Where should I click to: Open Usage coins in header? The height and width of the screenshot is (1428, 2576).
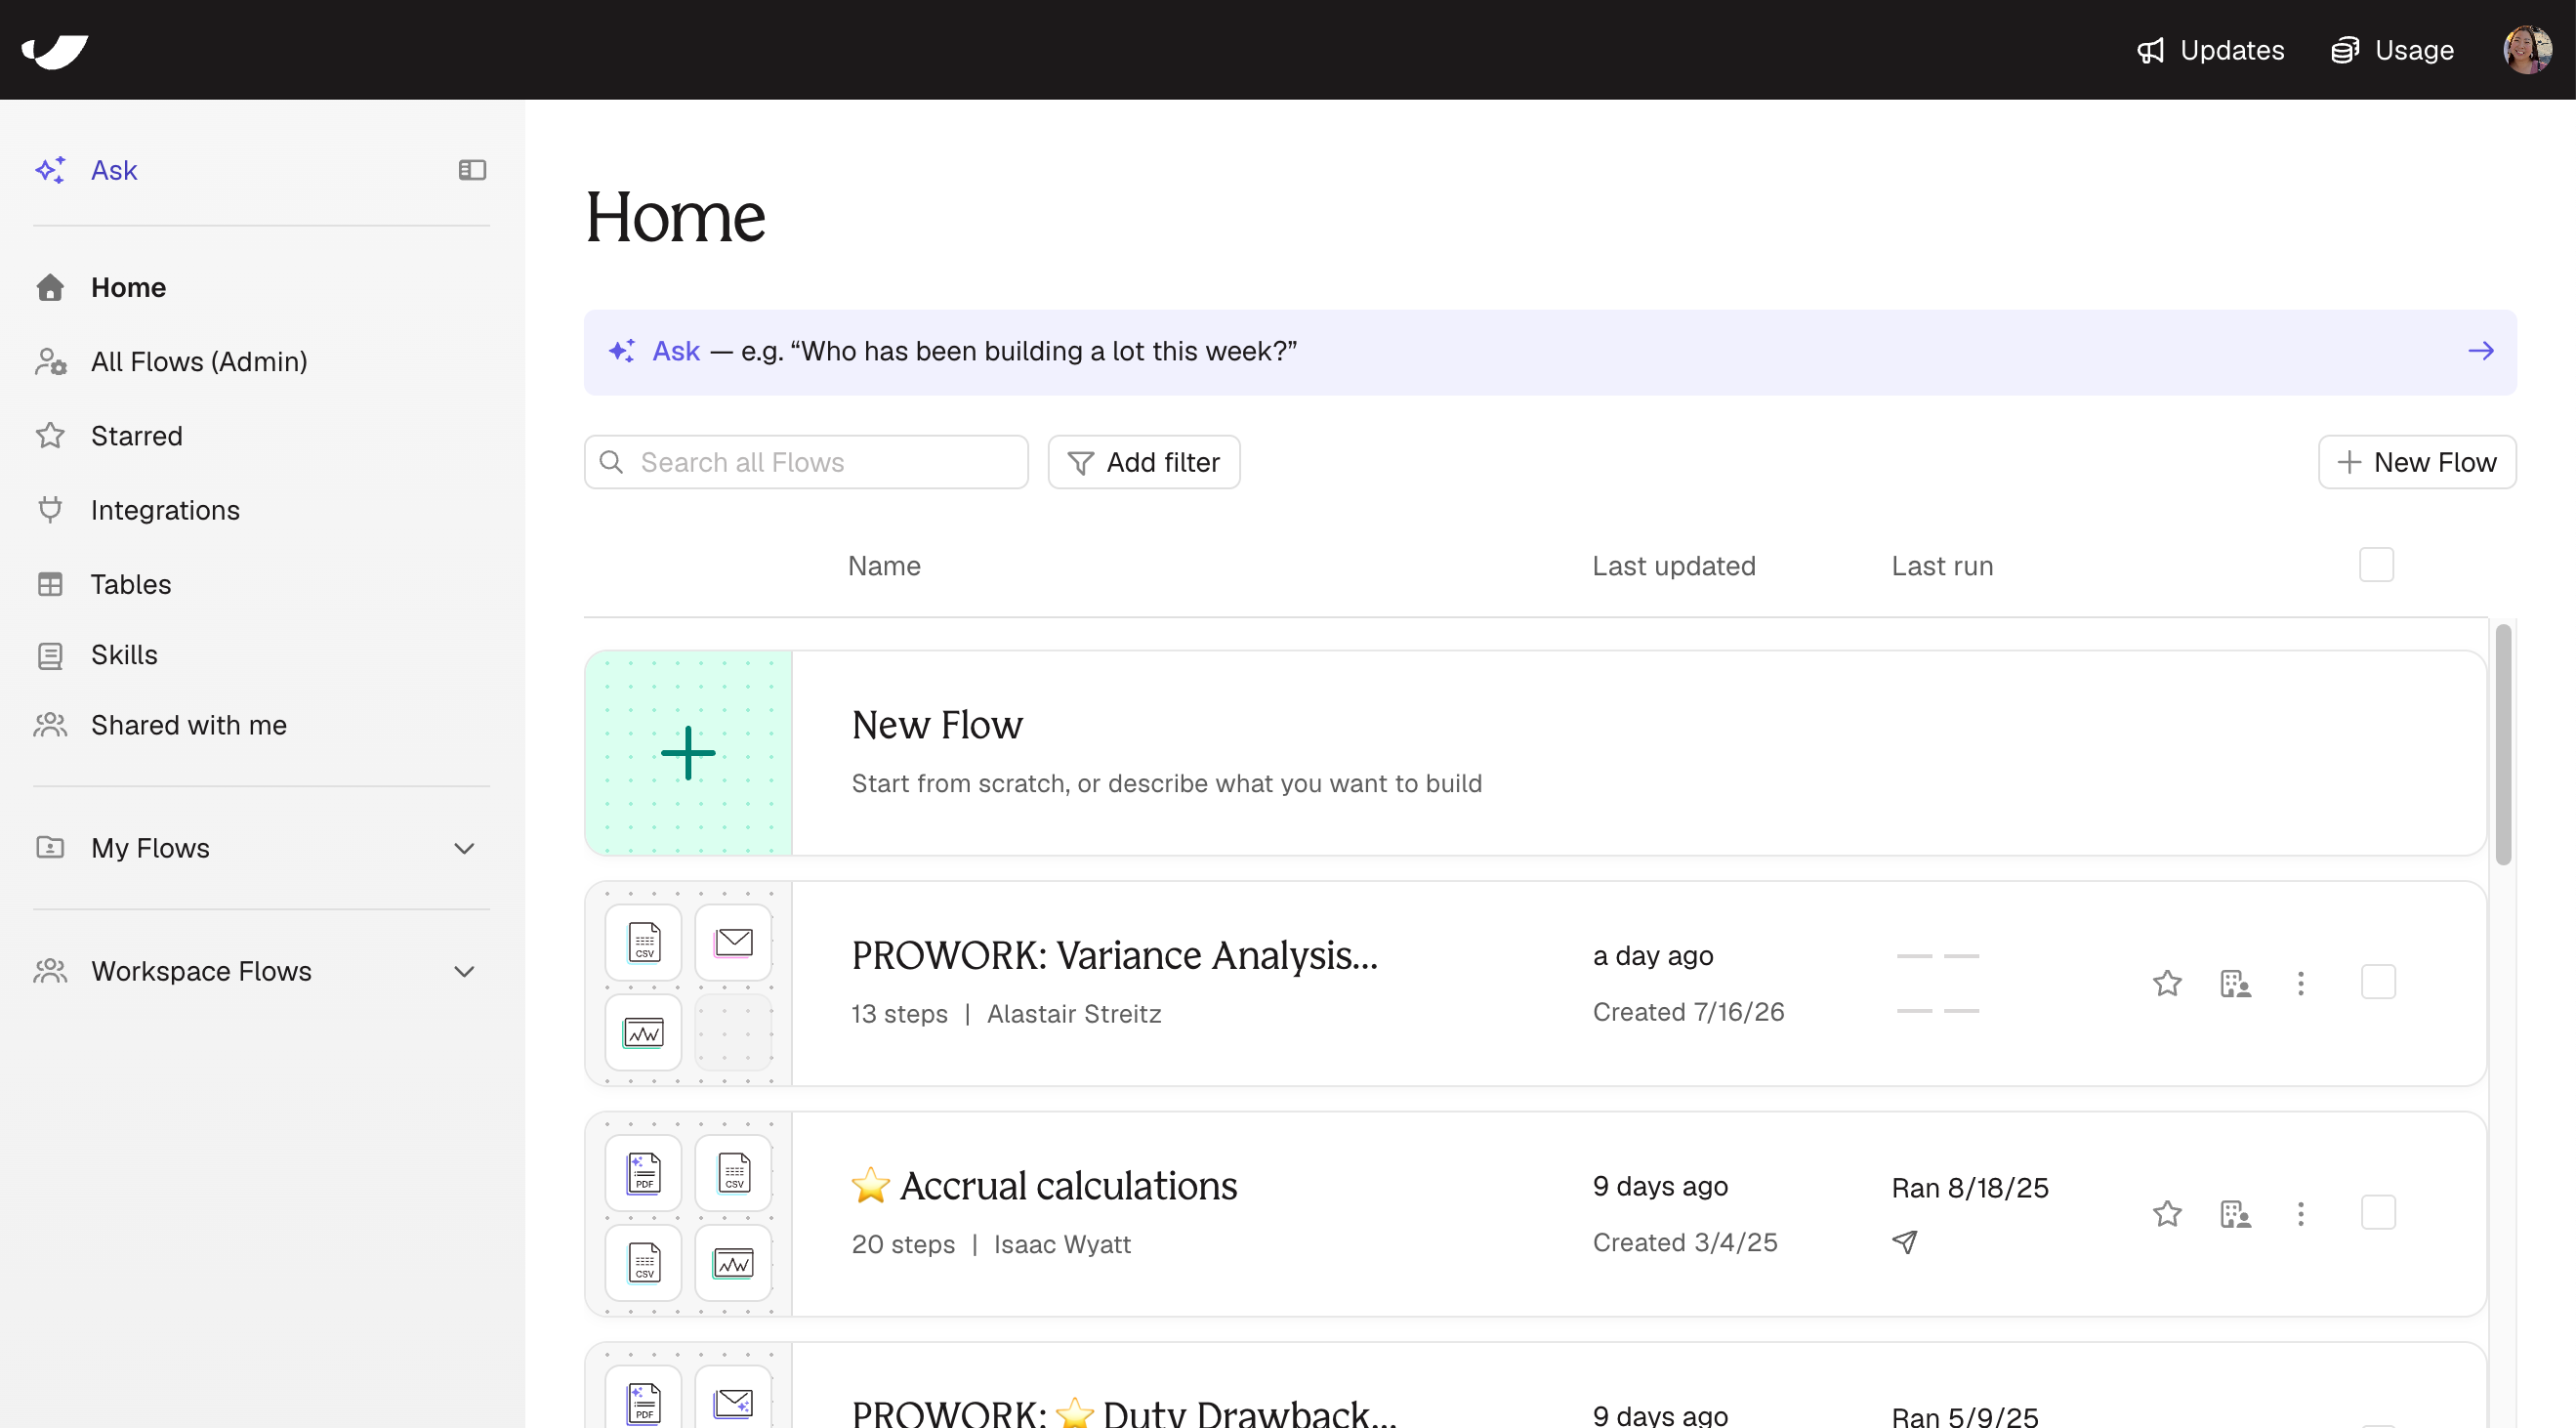(x=2392, y=50)
